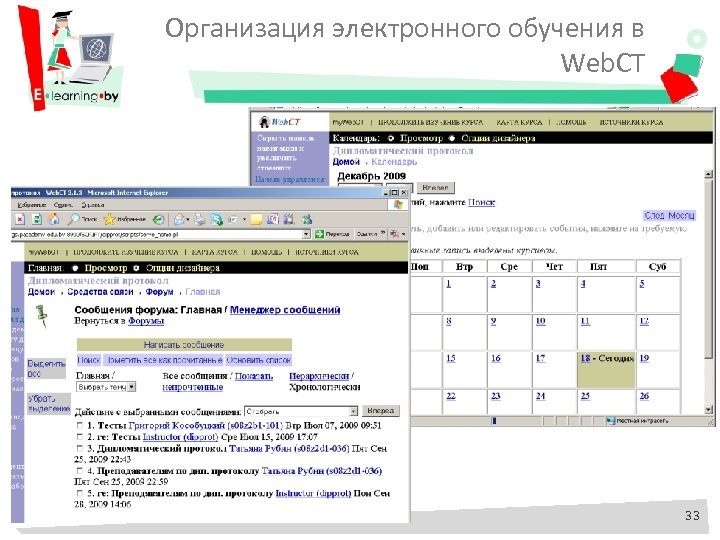Screen dimensions: 720x540
Task: Open the Справка menu
Action: 93,205
